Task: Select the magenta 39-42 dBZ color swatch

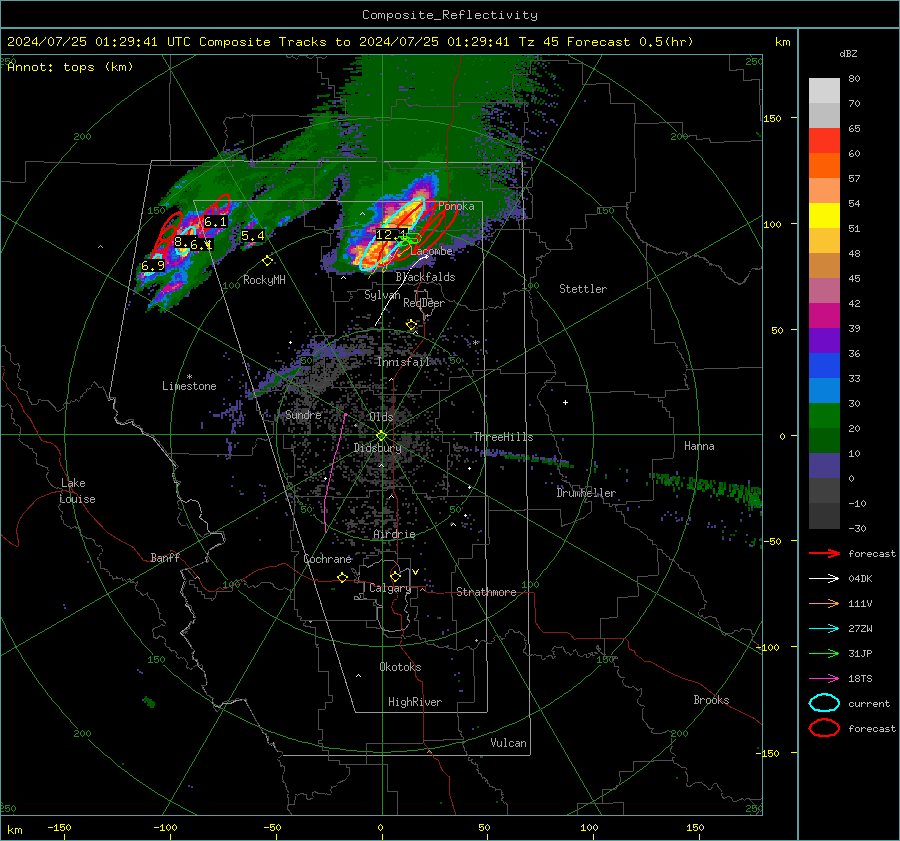Action: 824,316
